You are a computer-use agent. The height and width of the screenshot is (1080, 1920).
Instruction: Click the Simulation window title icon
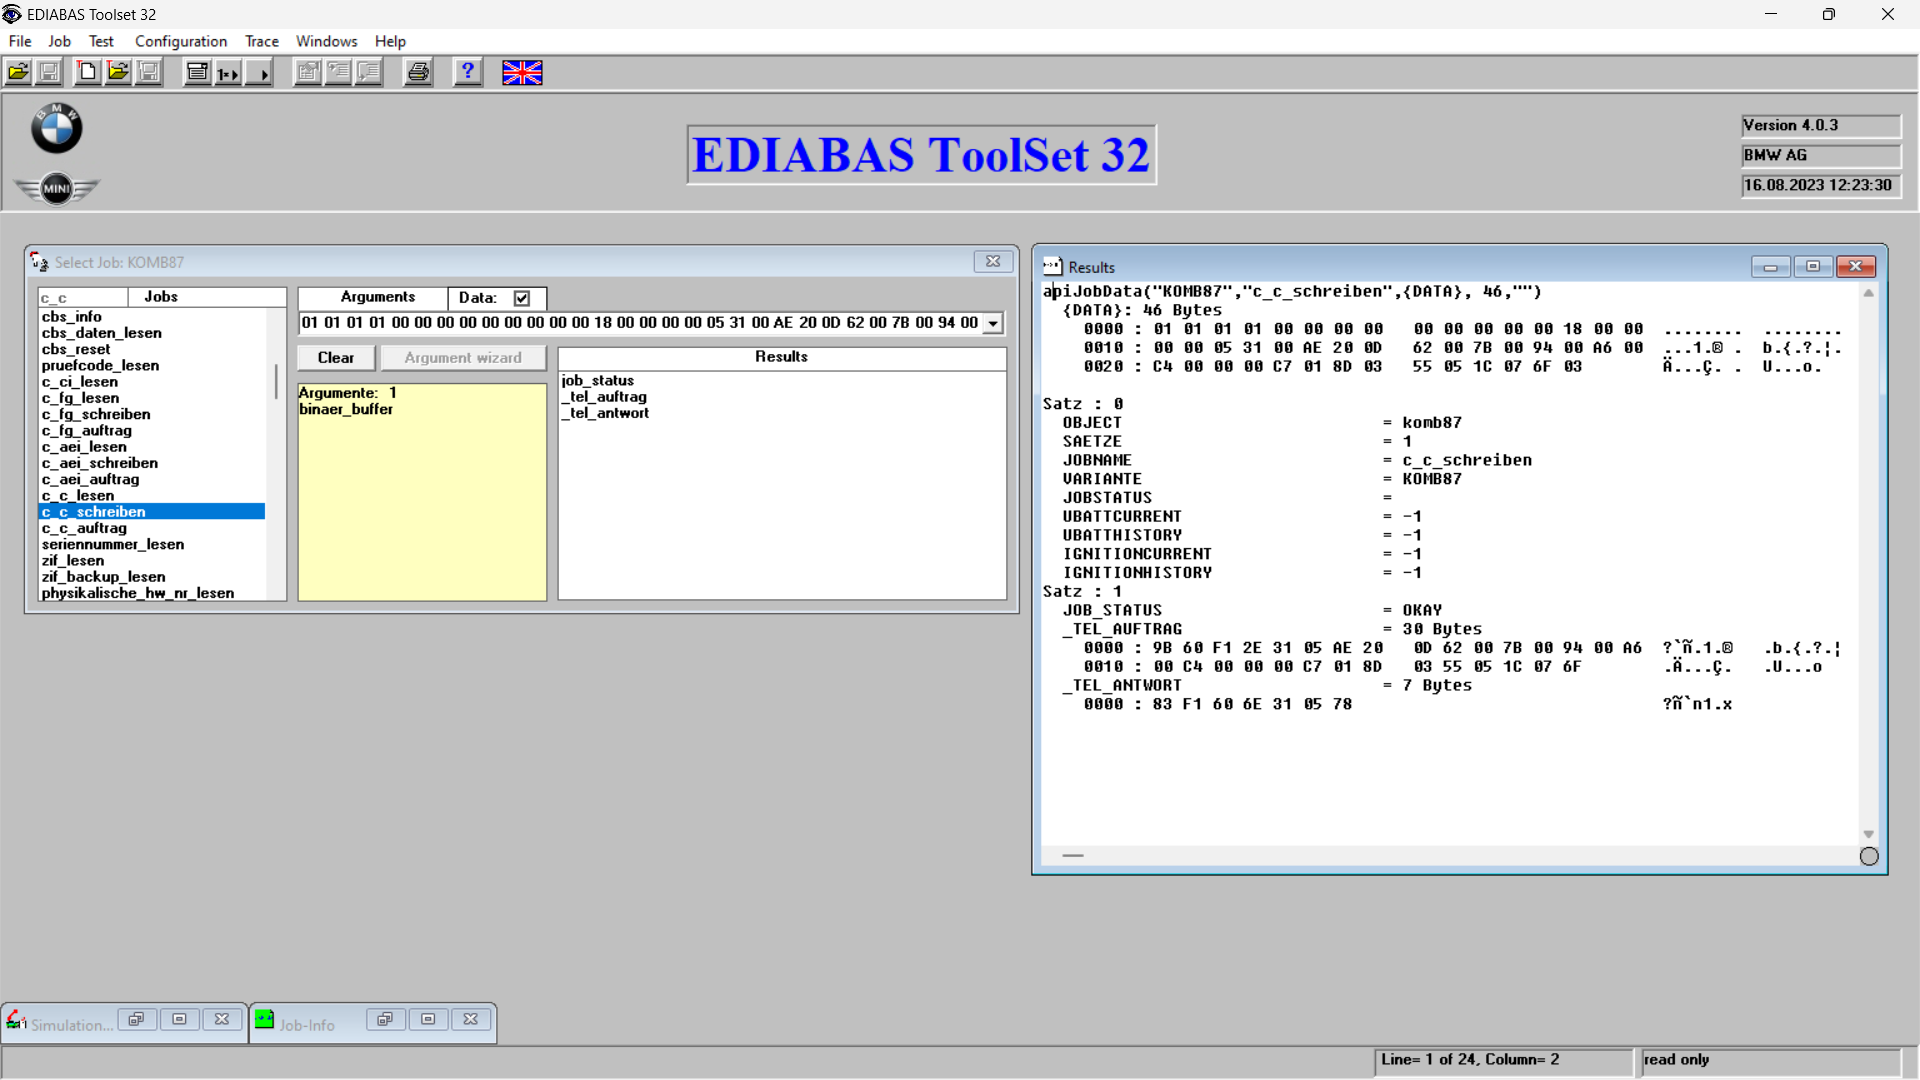pos(16,1020)
